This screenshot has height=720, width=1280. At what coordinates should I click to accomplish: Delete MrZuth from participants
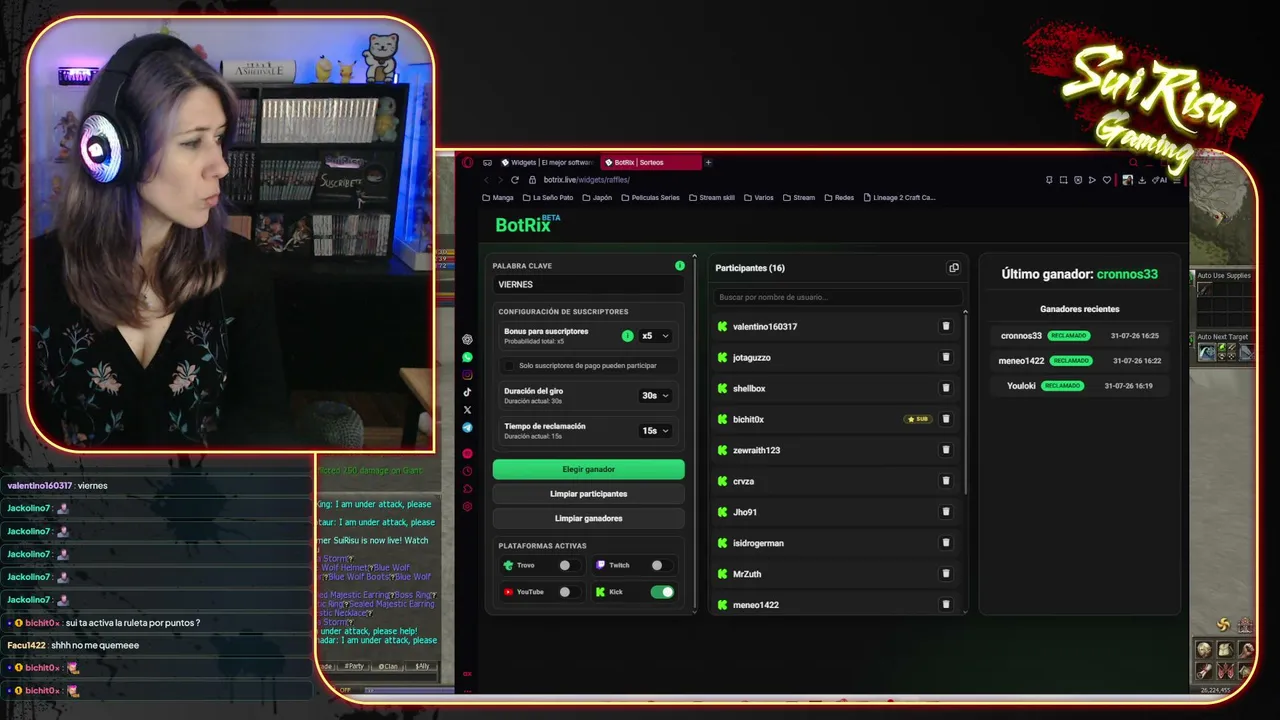coord(946,574)
